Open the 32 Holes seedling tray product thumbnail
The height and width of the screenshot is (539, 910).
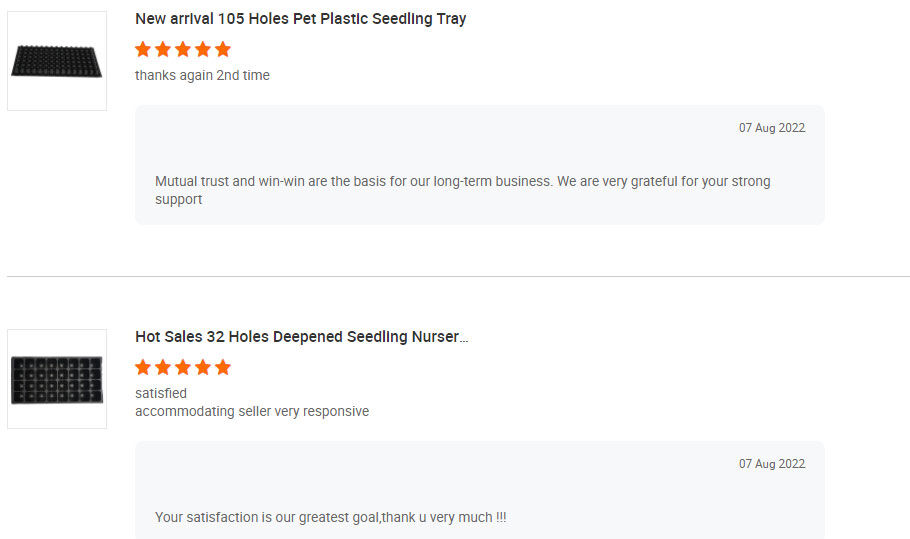[57, 379]
